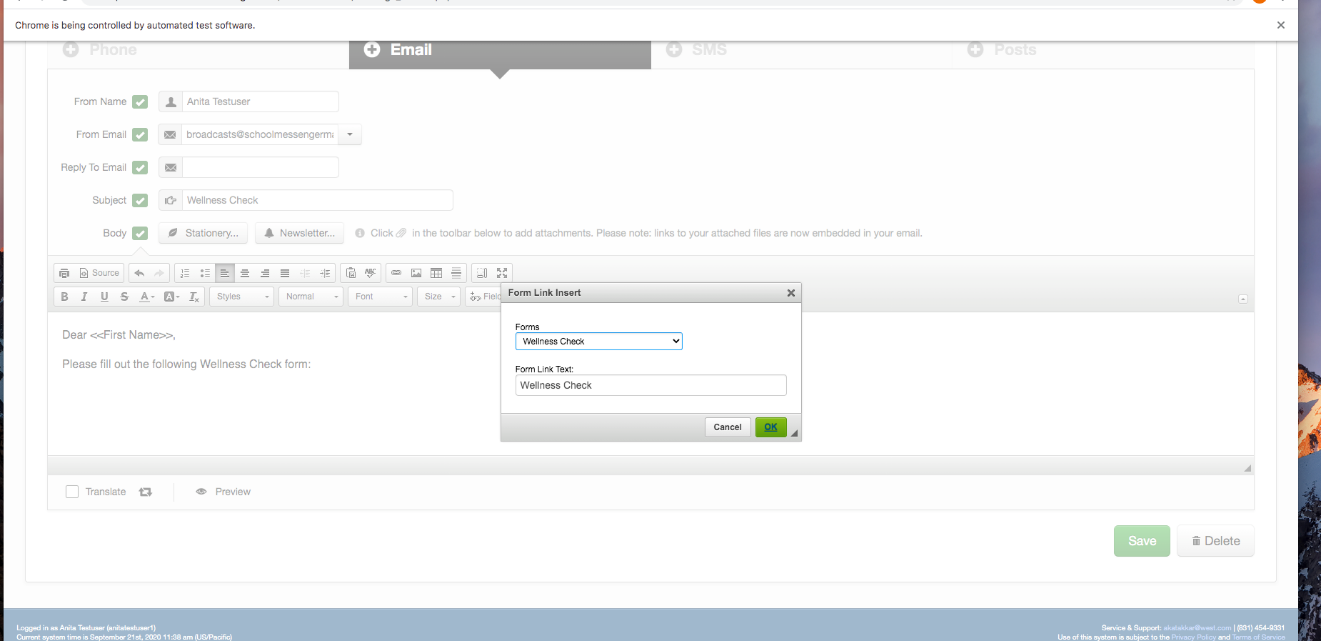Confirm form link with OK button

(x=770, y=427)
